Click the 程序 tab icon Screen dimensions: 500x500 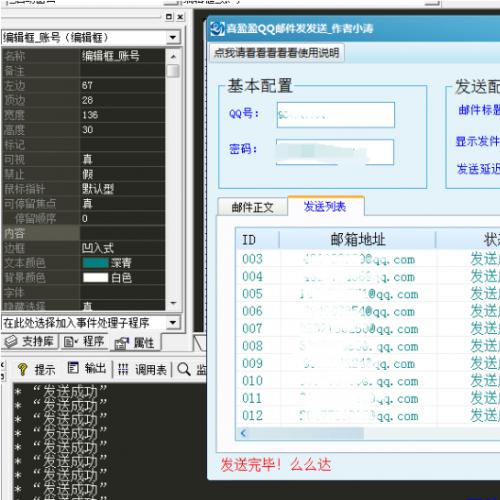tap(71, 342)
